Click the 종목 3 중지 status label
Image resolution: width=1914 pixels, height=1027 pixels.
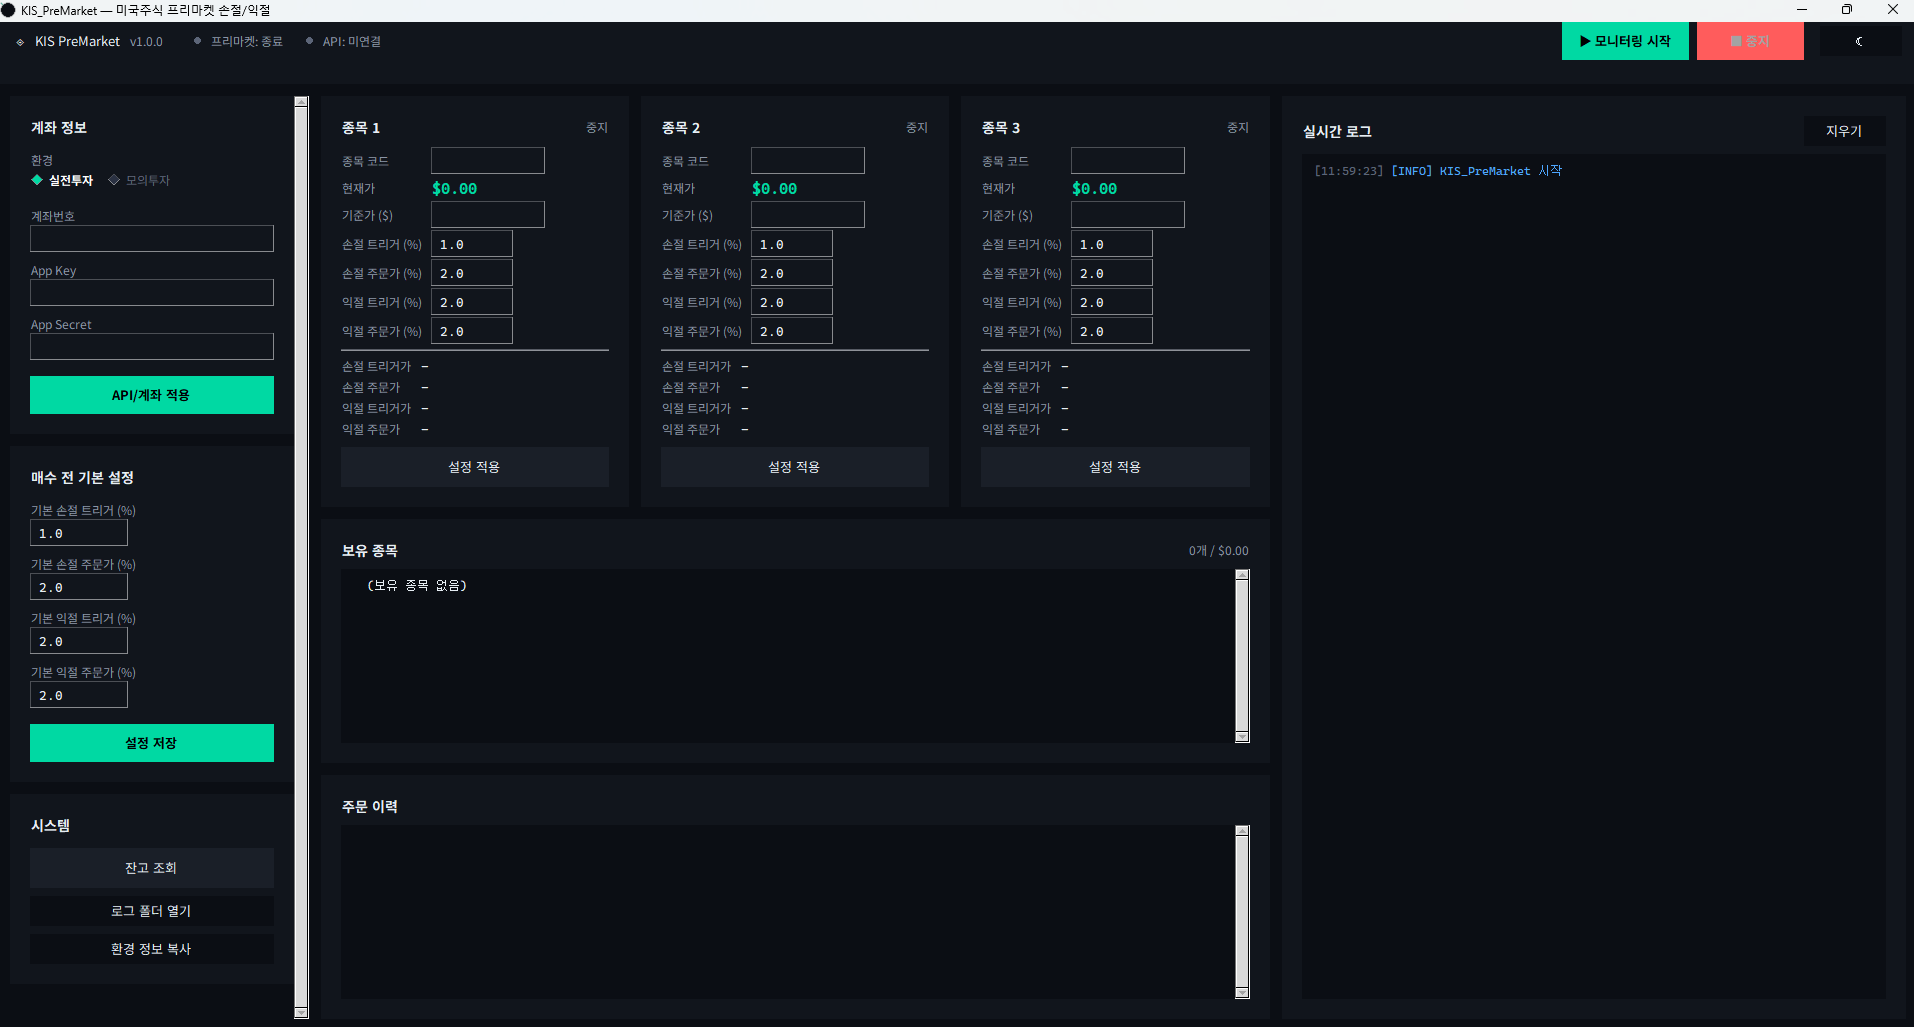coord(1238,128)
